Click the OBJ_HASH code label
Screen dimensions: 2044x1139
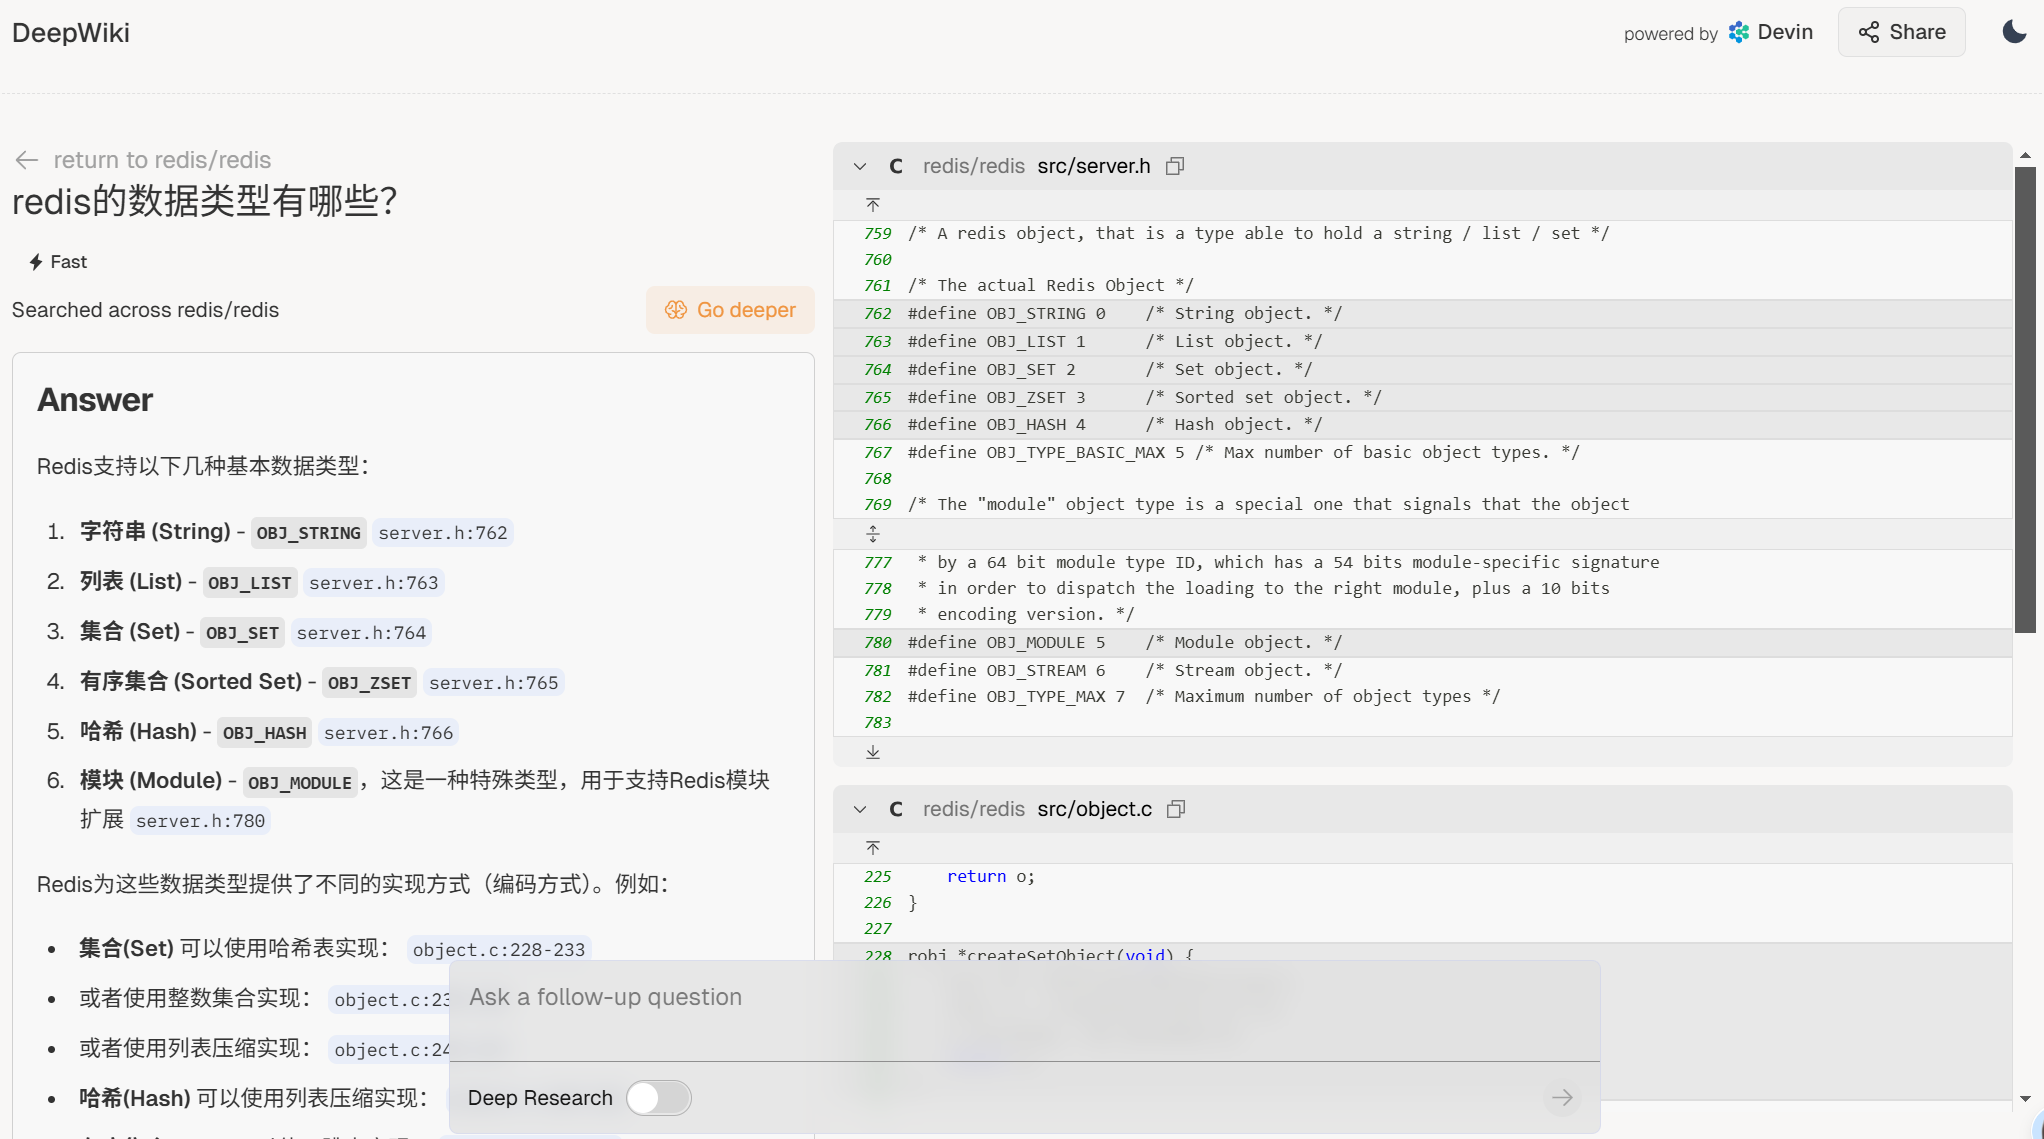pyautogui.click(x=265, y=733)
